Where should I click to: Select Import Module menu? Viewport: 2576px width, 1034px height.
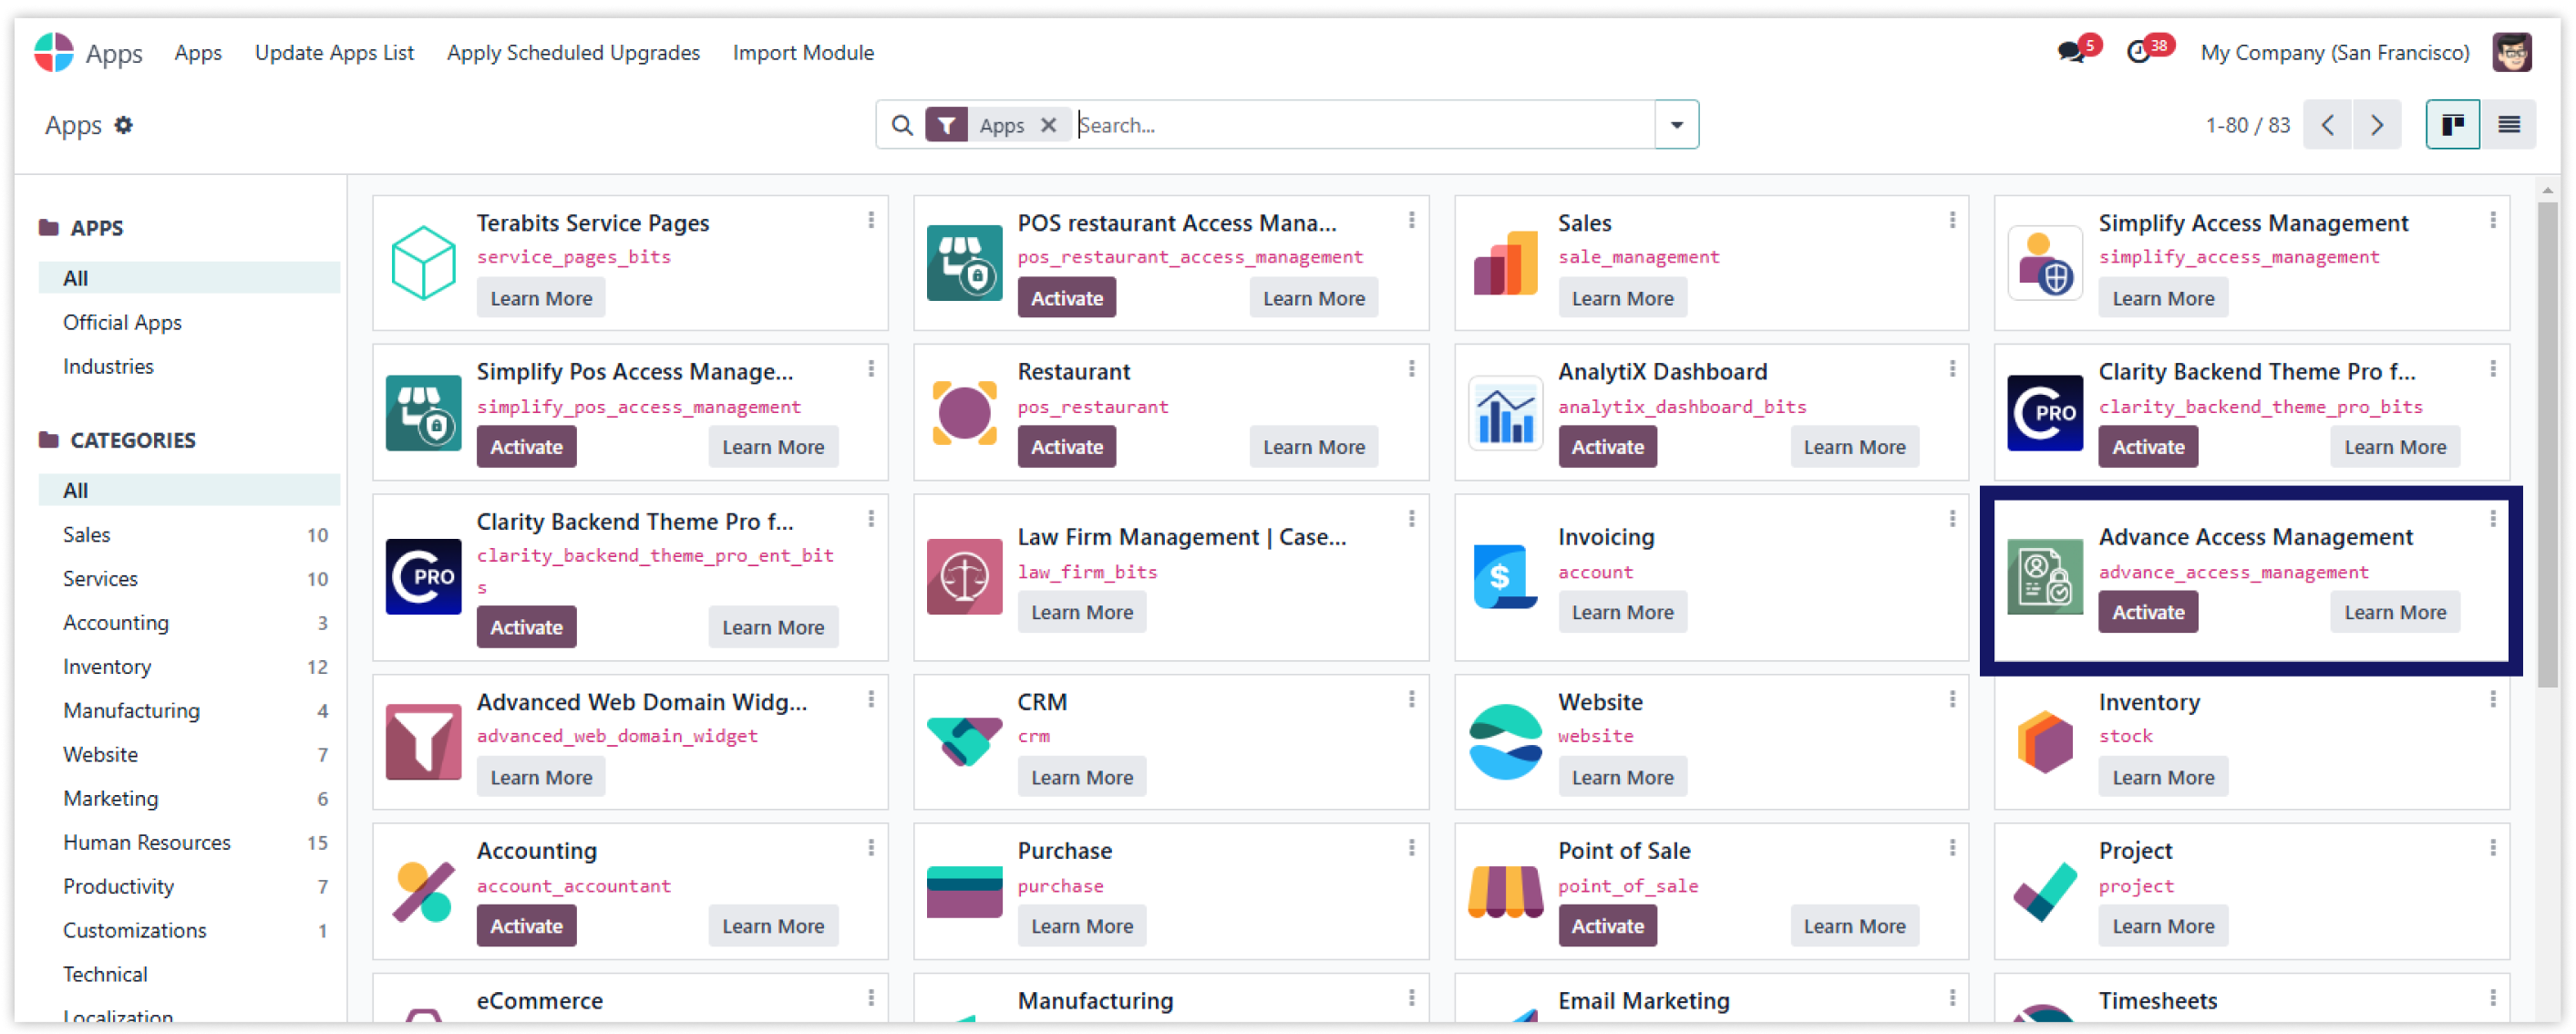(803, 52)
